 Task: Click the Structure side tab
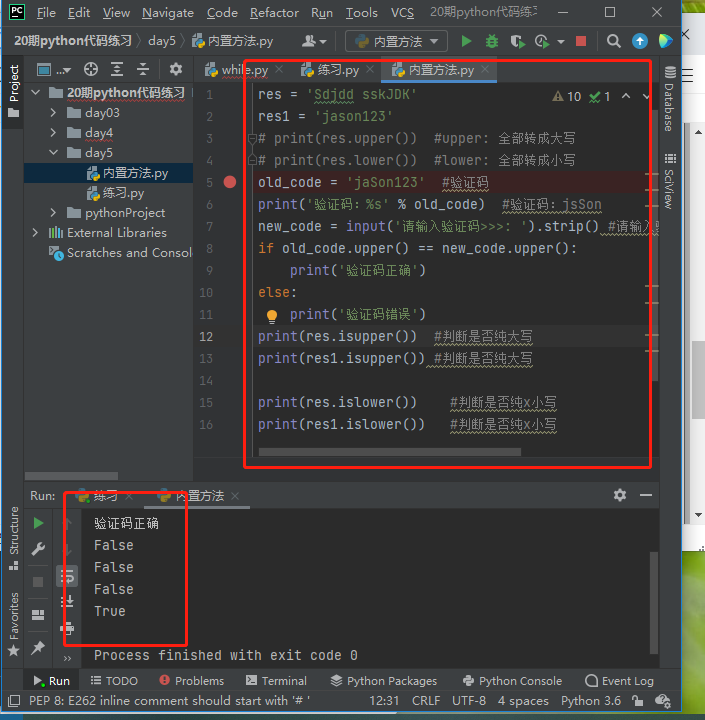pyautogui.click(x=14, y=537)
